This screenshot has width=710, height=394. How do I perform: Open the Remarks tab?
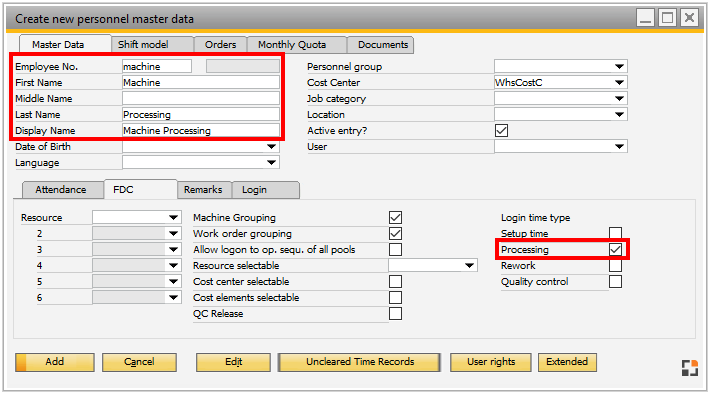pyautogui.click(x=204, y=190)
